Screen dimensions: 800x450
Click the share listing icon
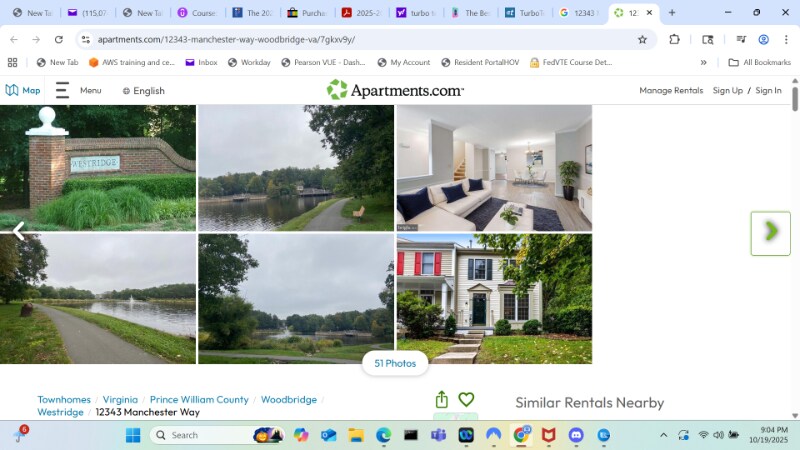point(441,400)
